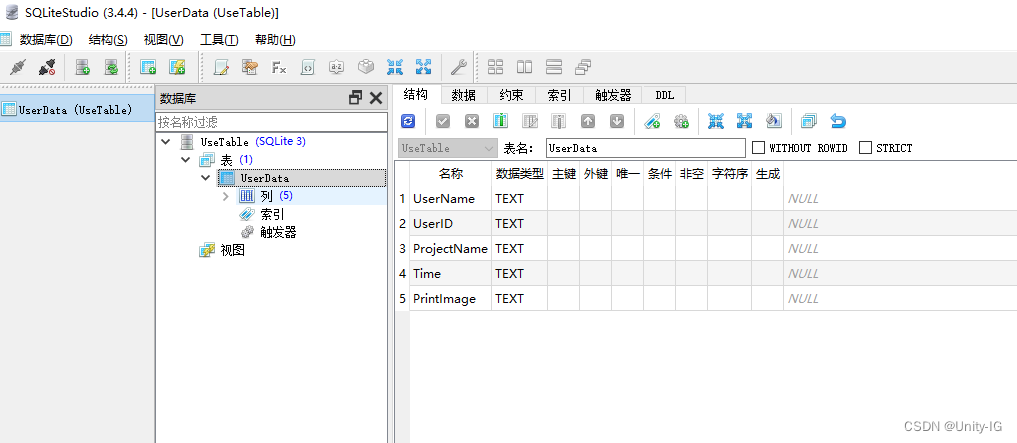Select the 触发器 item in the tree
This screenshot has height=443, width=1017.
coord(277,232)
